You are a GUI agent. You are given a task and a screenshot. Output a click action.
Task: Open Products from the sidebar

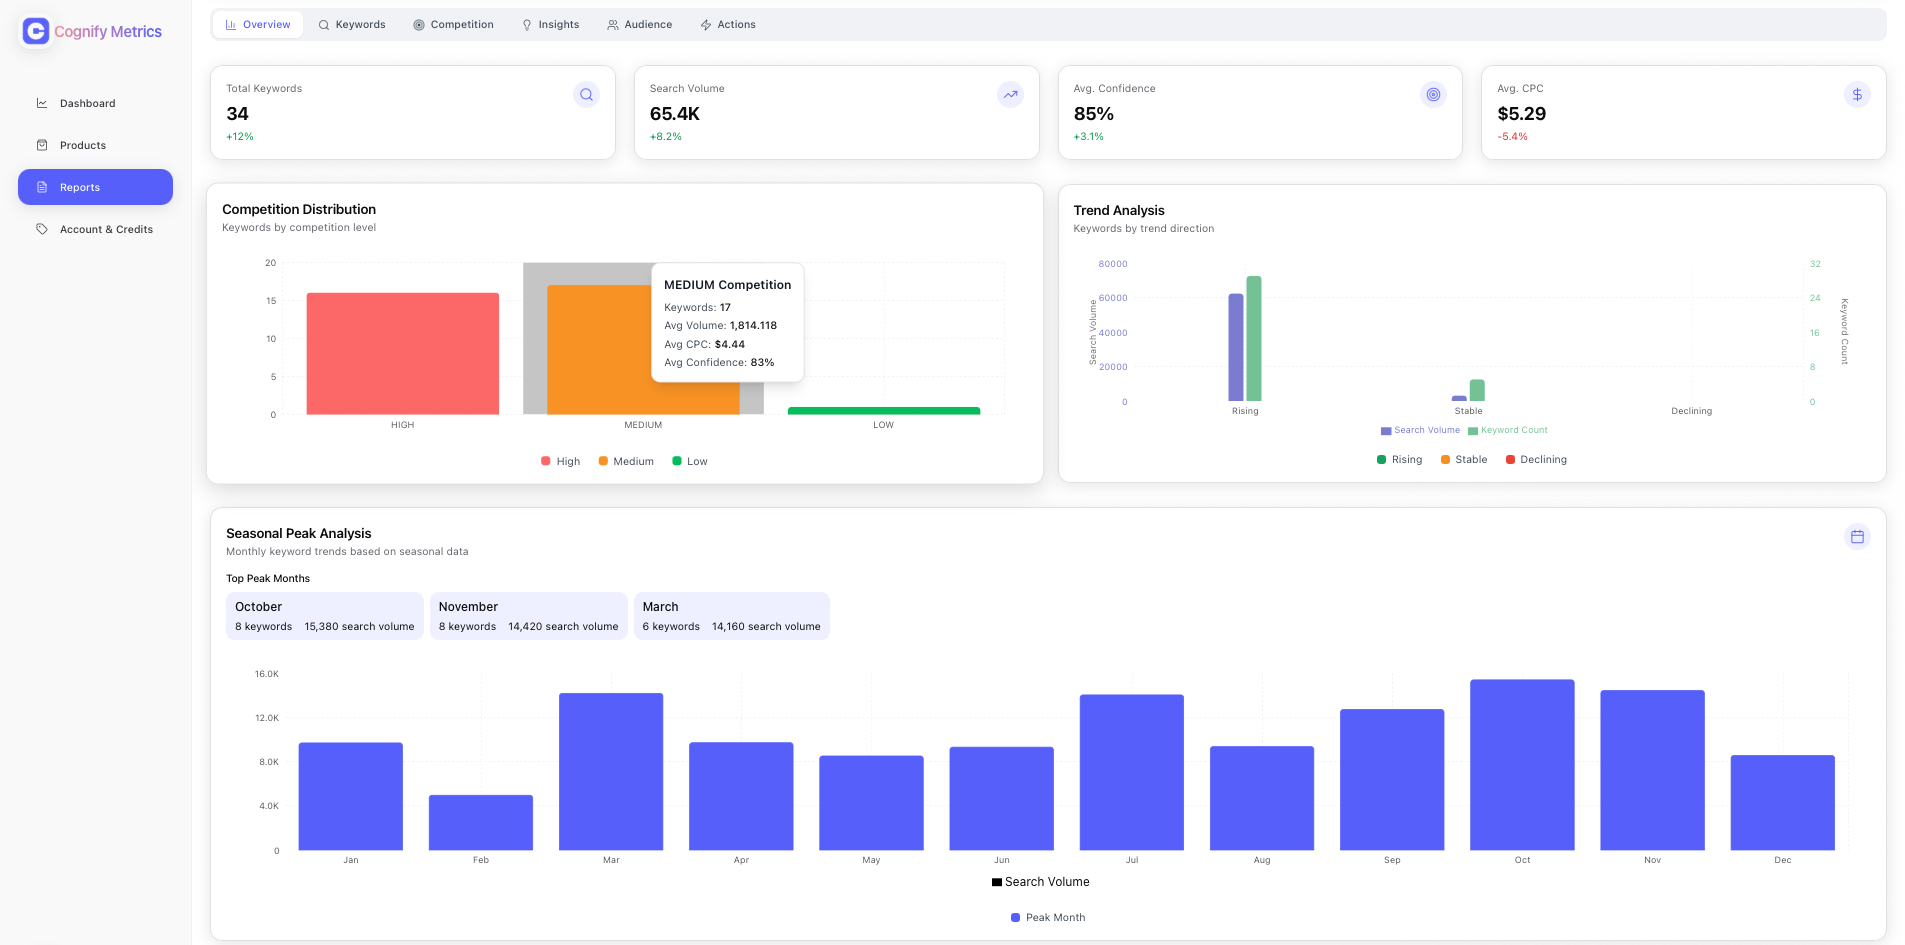[82, 145]
